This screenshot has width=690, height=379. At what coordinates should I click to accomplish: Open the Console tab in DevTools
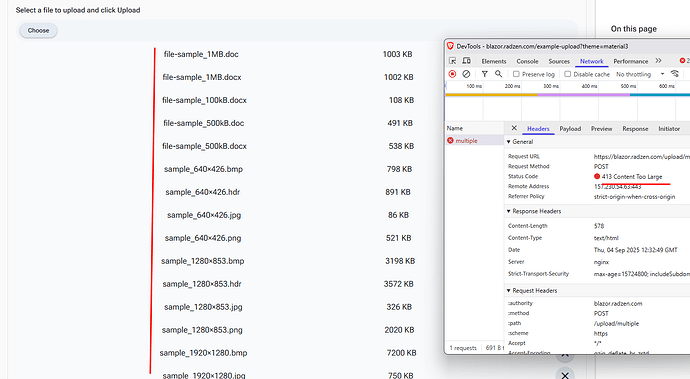pos(527,62)
